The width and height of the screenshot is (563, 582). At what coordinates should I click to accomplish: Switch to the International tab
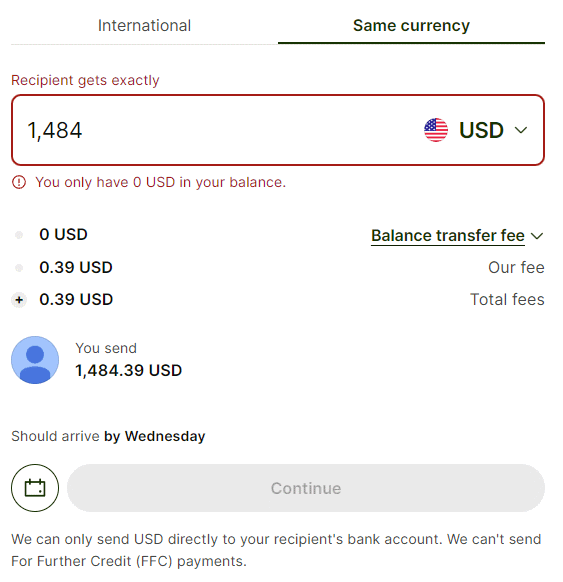click(x=144, y=26)
